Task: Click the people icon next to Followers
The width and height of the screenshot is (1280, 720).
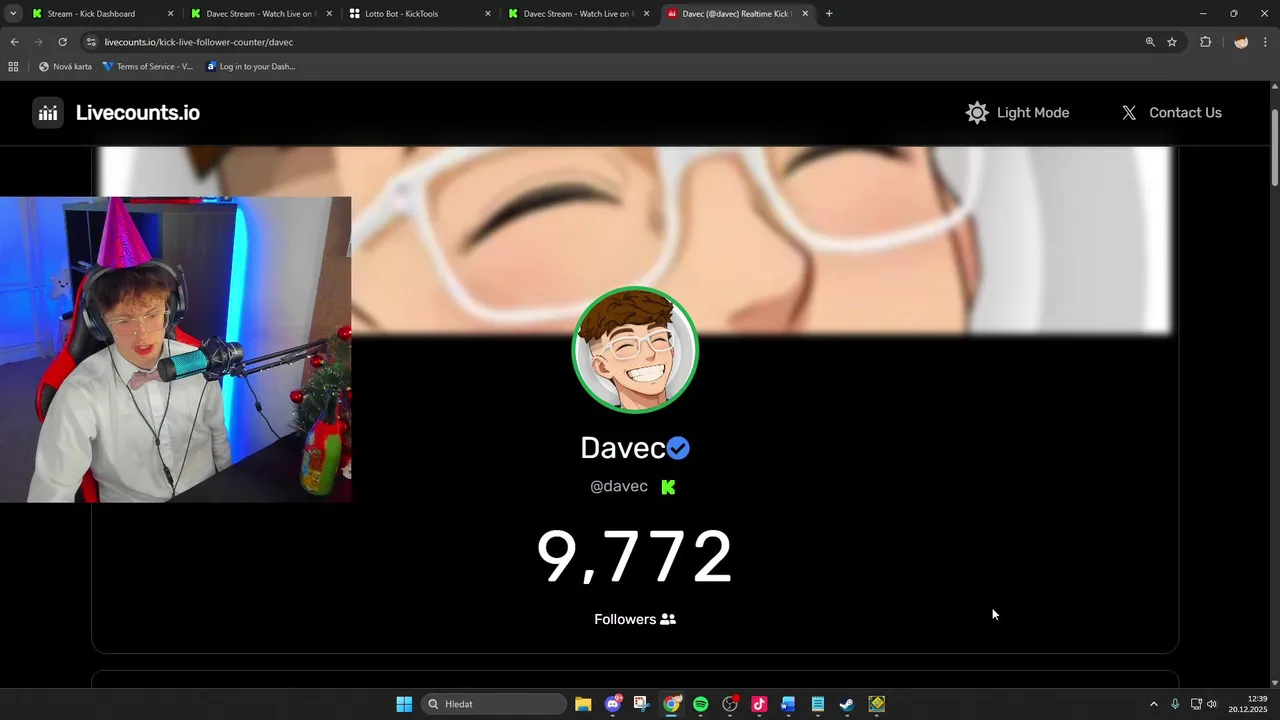Action: click(x=668, y=619)
